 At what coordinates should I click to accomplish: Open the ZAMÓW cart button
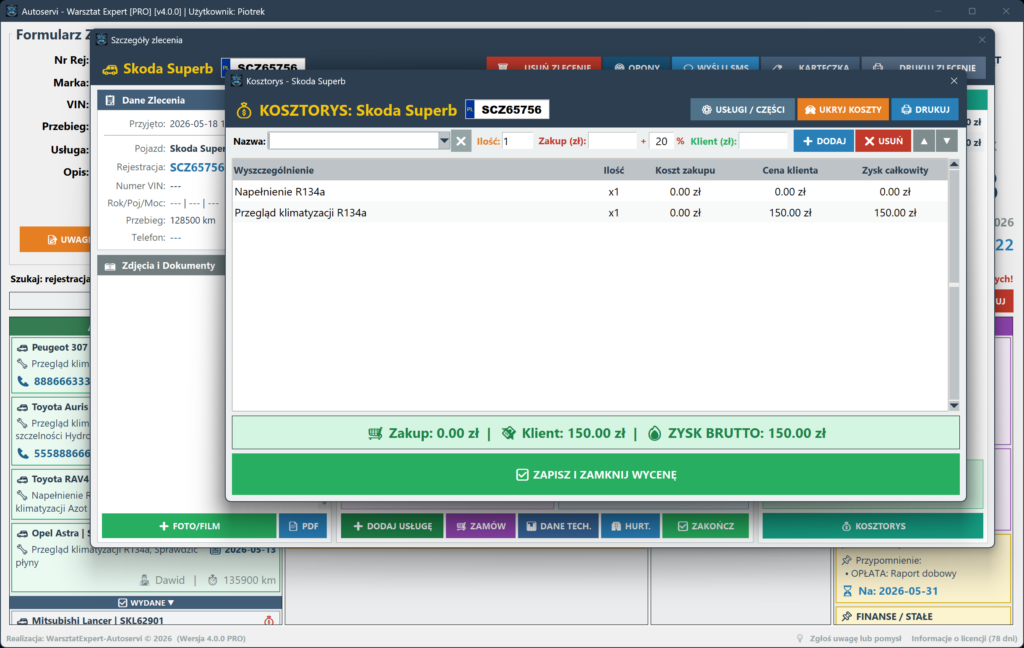481,526
